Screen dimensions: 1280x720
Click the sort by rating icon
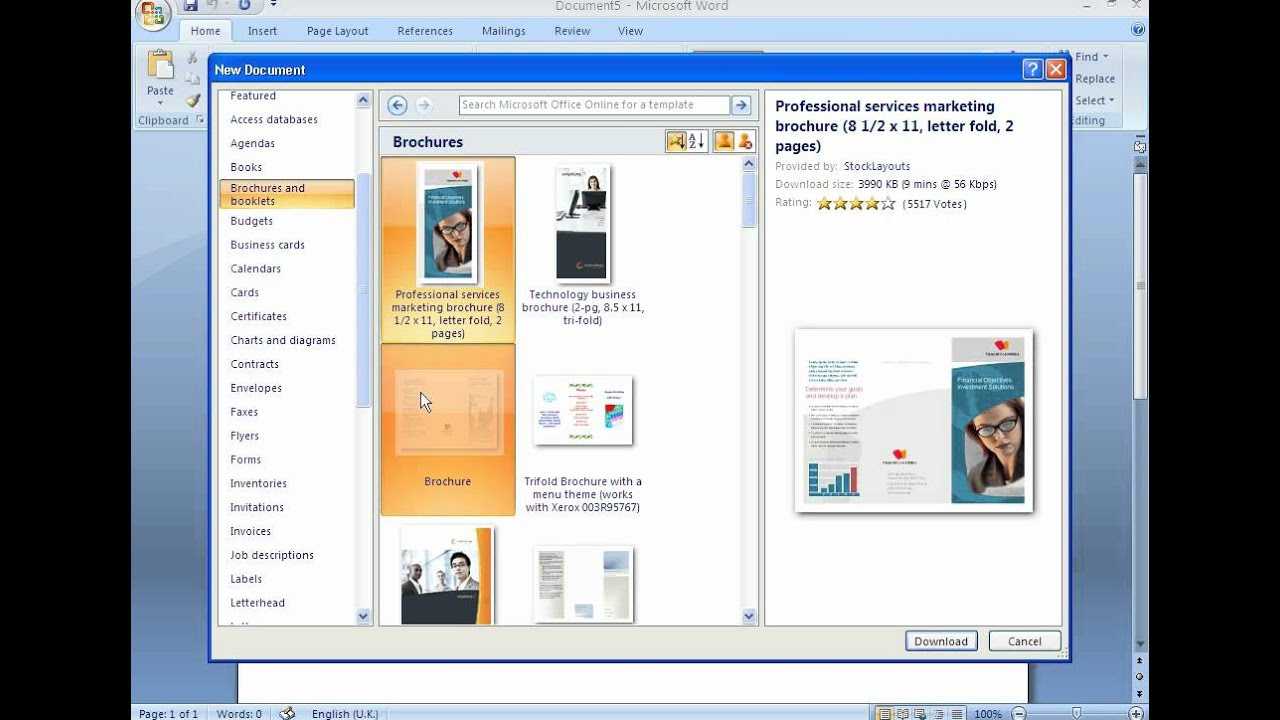click(676, 141)
